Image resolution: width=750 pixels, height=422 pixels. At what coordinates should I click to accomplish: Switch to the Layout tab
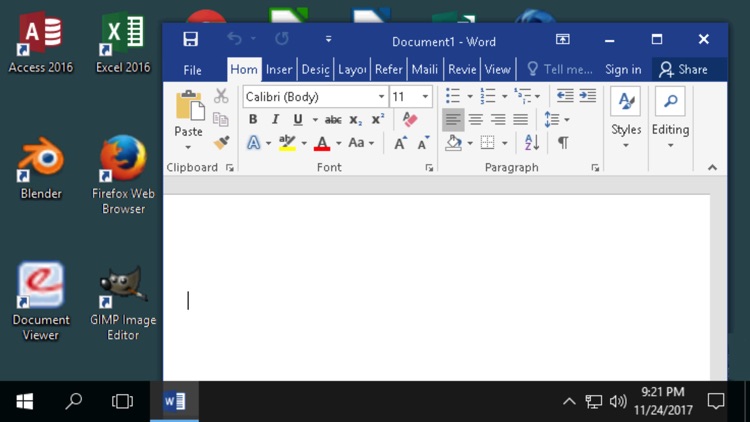pos(352,69)
